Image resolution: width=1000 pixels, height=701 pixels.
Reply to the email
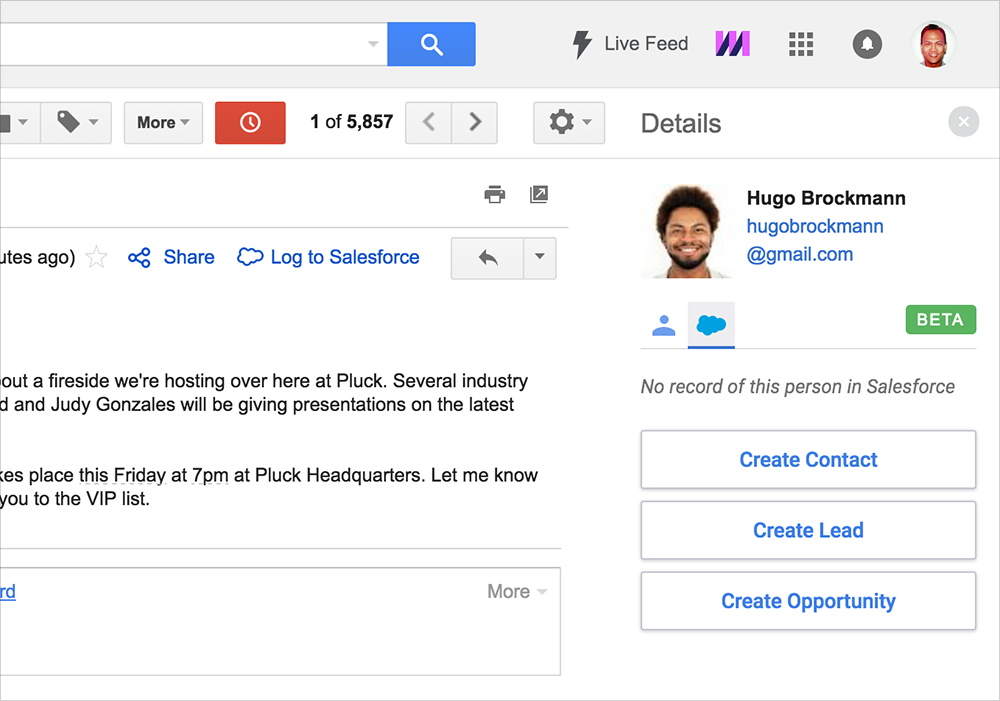(x=487, y=258)
